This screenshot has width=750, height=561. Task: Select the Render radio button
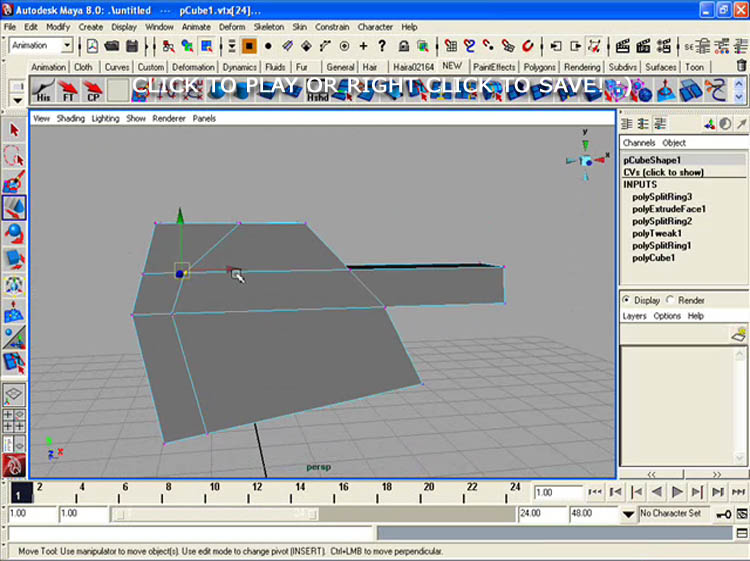coord(672,300)
